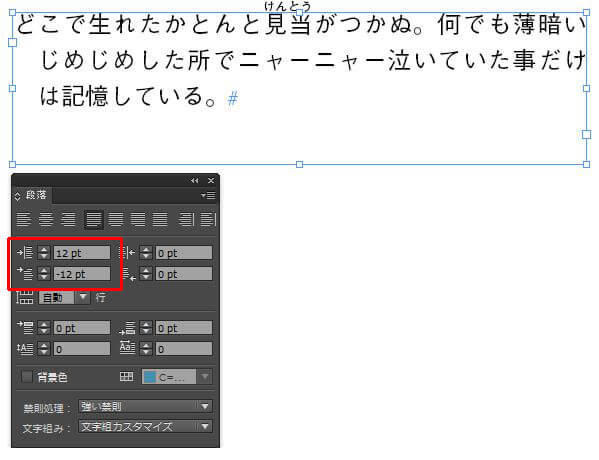Click the first line indent -12 pt field
Screen dimensions: 599x460
pos(82,274)
